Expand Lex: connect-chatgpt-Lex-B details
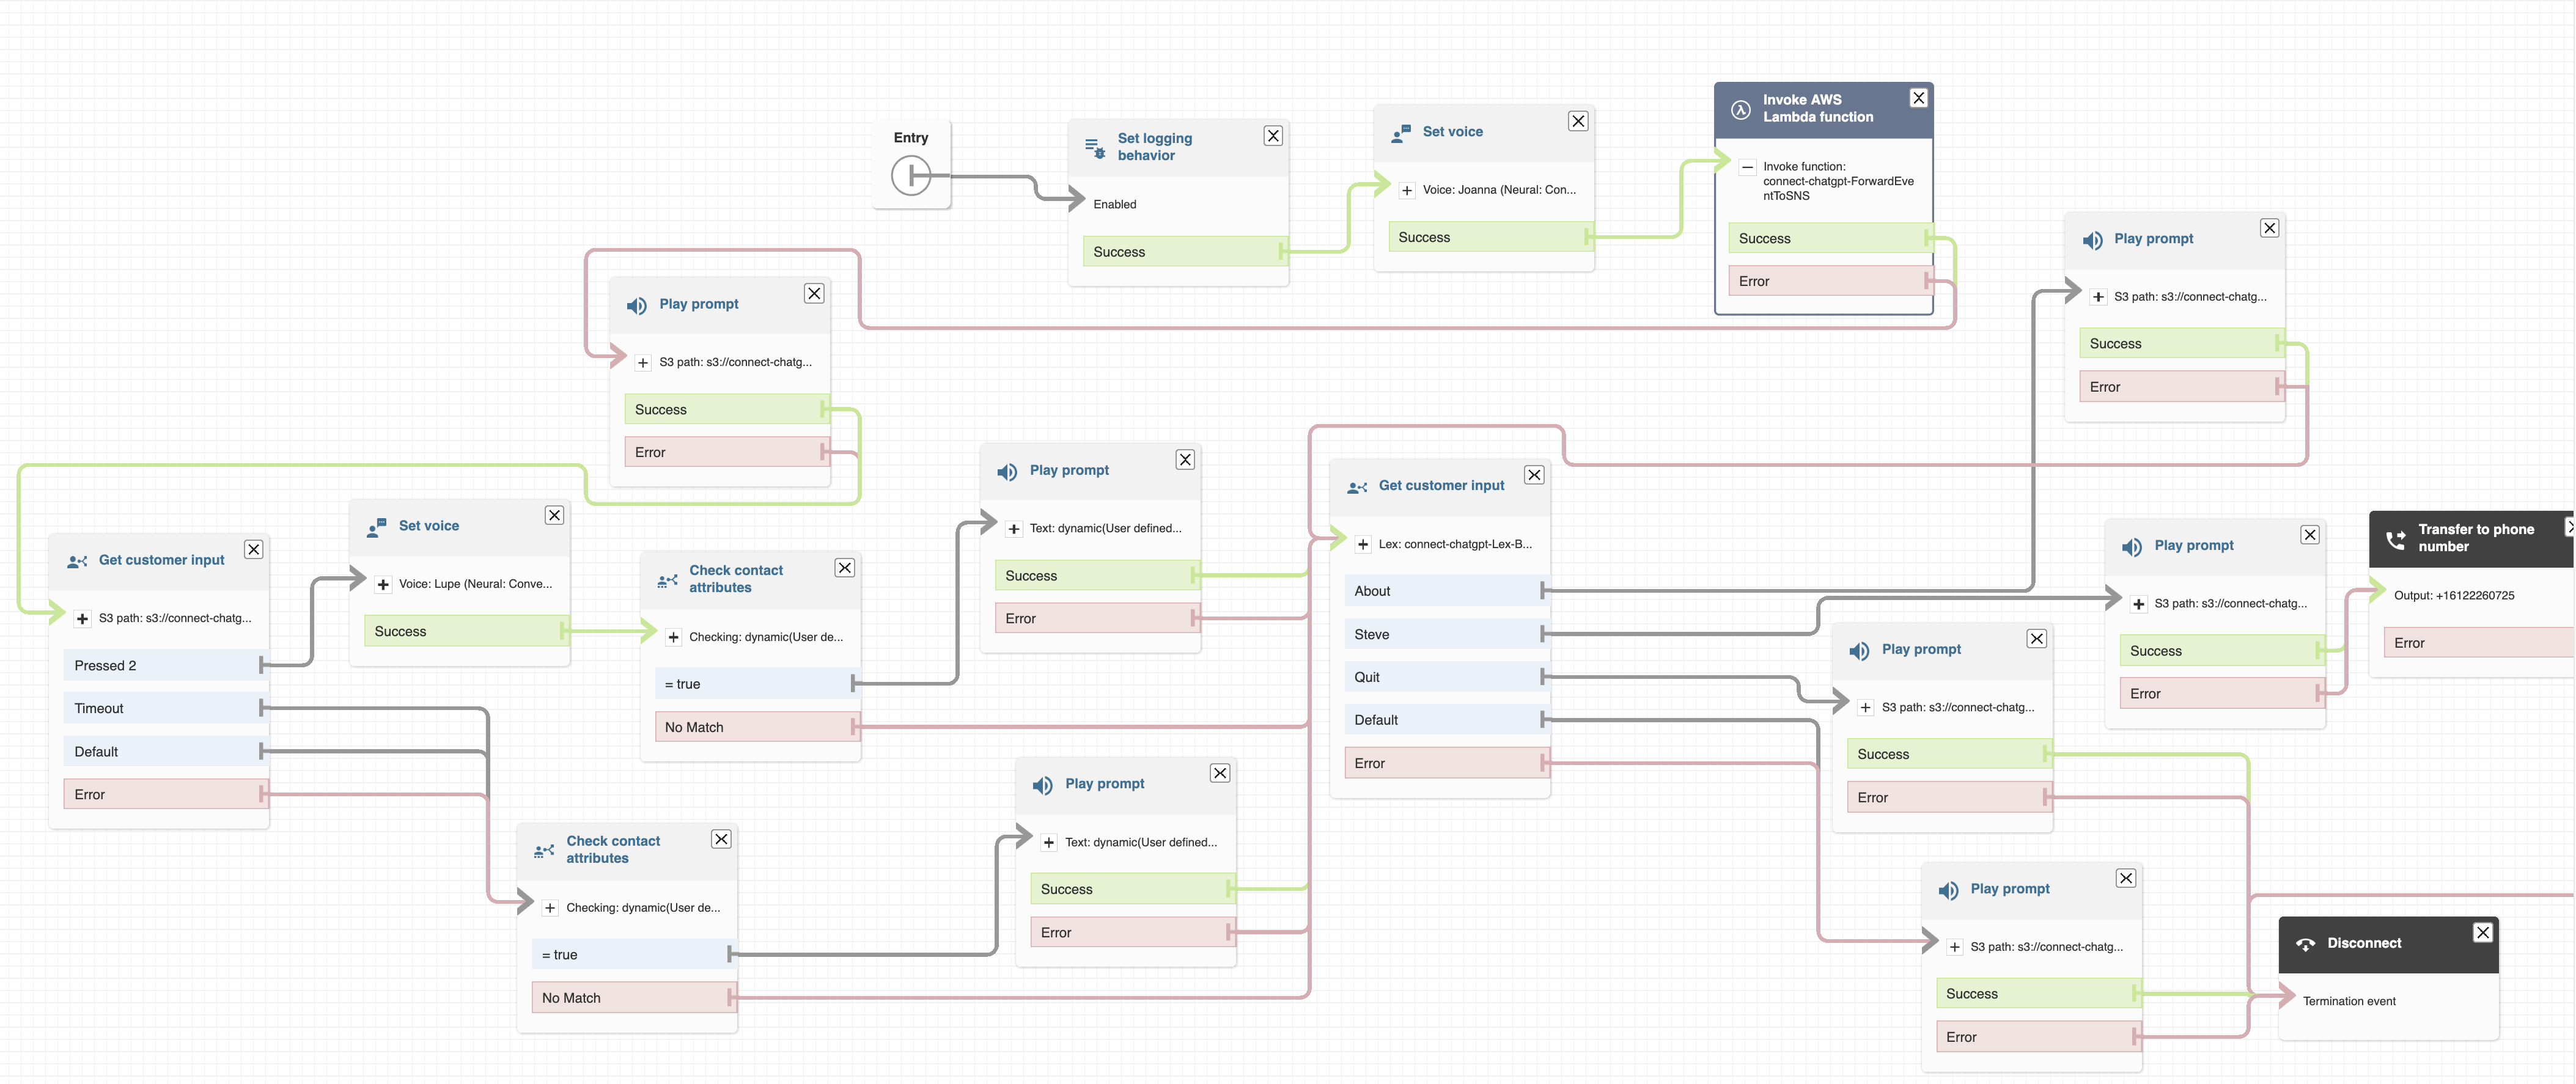This screenshot has height=1084, width=2576. pos(1362,545)
